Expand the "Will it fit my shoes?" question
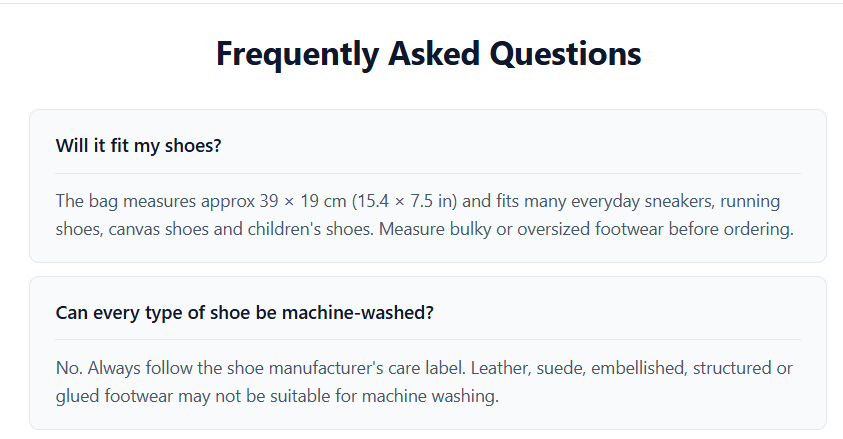This screenshot has width=843, height=439. point(138,146)
